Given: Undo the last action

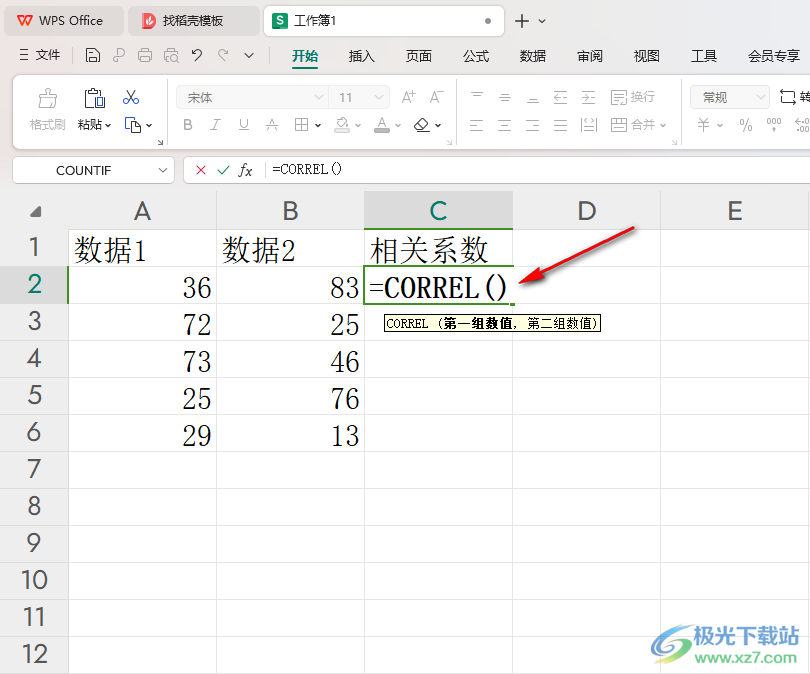Looking at the screenshot, I should click(x=197, y=55).
